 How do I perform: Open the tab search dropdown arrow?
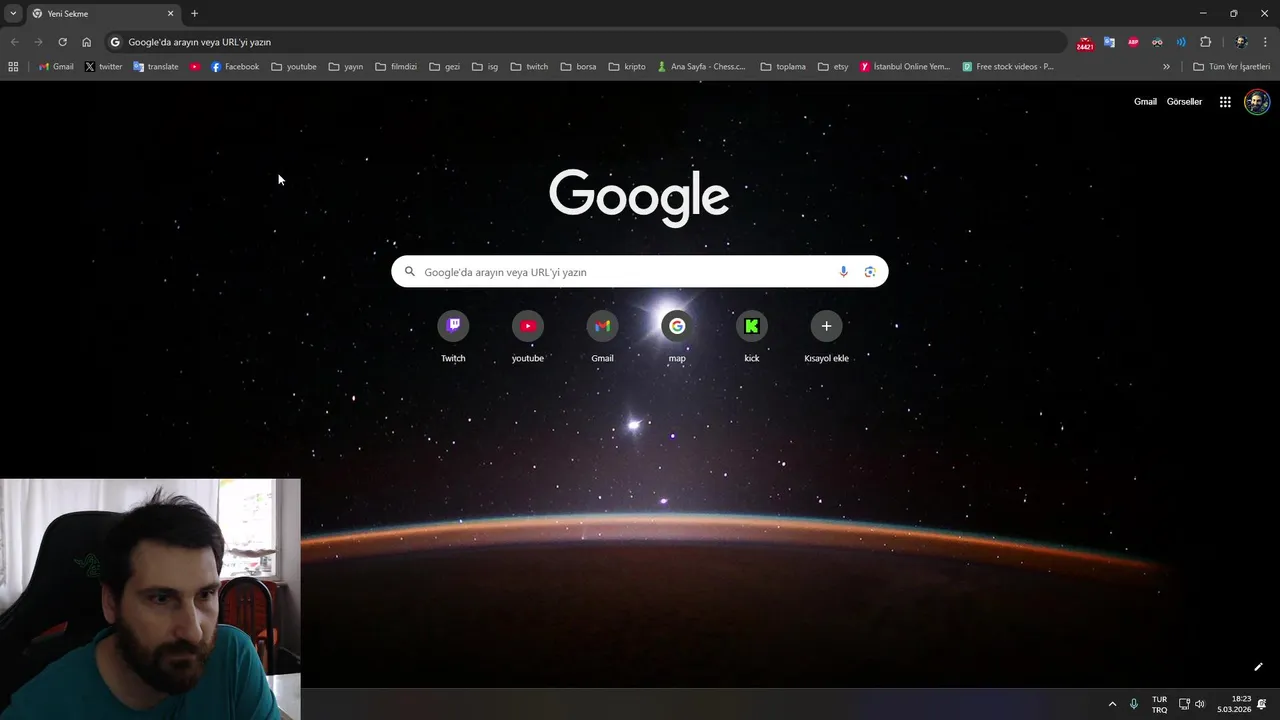click(x=12, y=14)
